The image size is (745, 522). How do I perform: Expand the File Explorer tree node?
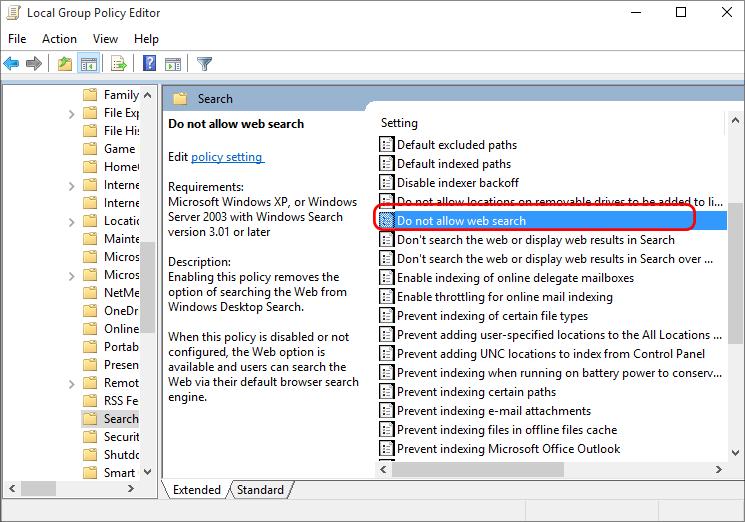click(72, 114)
